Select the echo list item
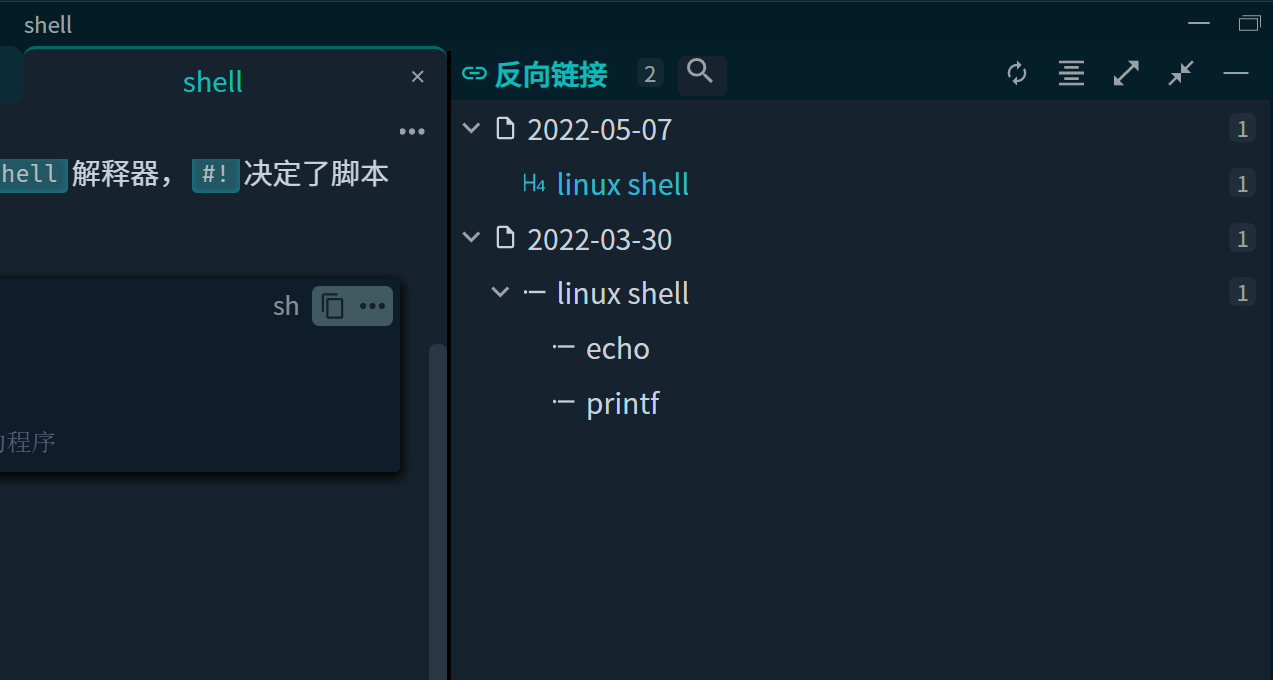 pos(617,348)
